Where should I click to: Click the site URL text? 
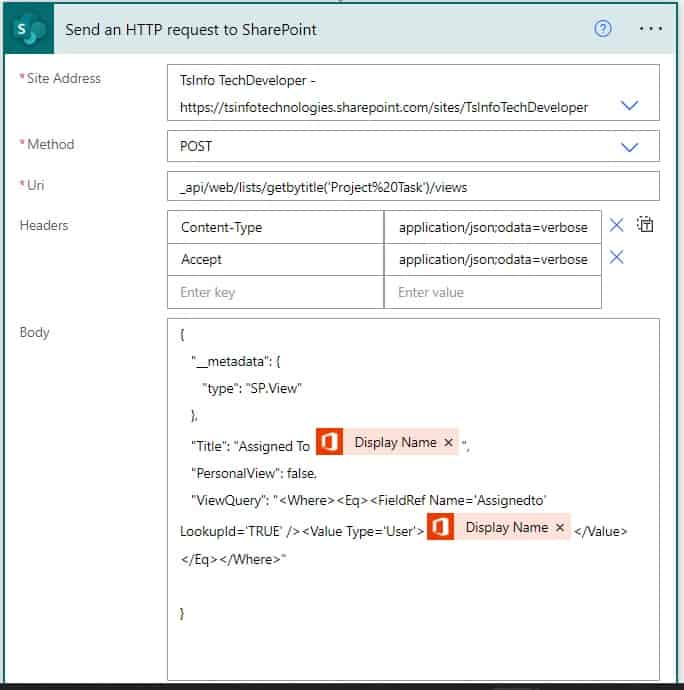384,107
